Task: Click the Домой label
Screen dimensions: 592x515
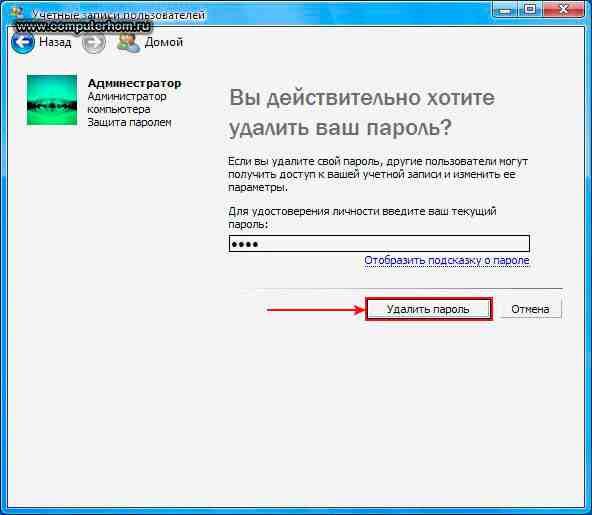Action: click(163, 42)
